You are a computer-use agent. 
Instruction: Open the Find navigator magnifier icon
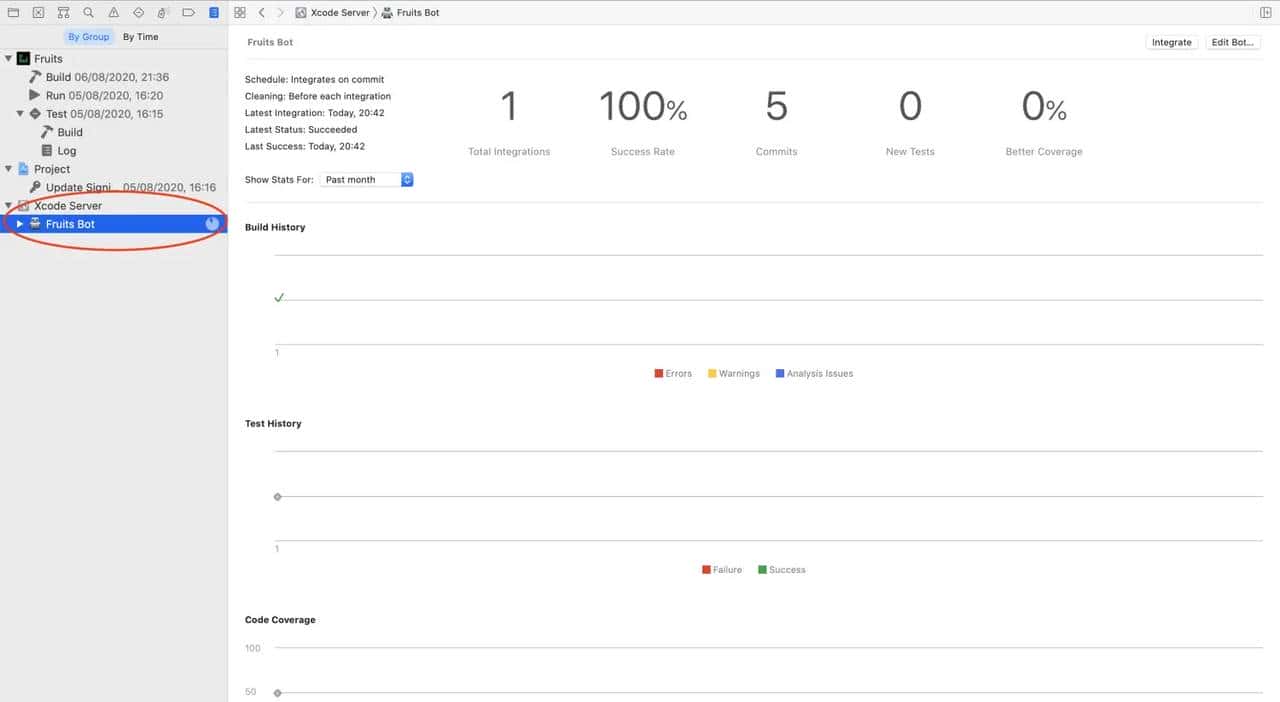(89, 13)
